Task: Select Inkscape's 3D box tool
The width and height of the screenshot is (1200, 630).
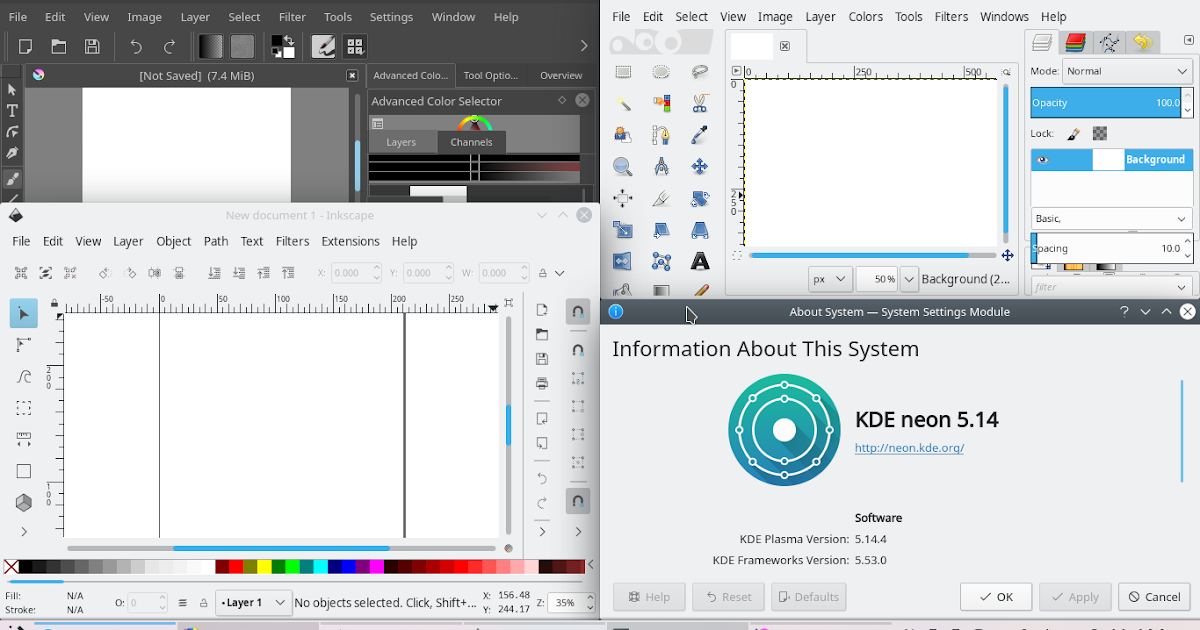Action: tap(23, 502)
